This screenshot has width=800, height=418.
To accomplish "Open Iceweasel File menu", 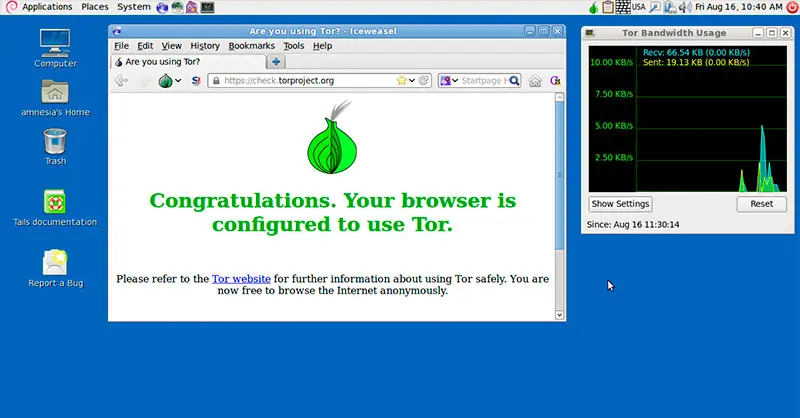I will click(121, 46).
